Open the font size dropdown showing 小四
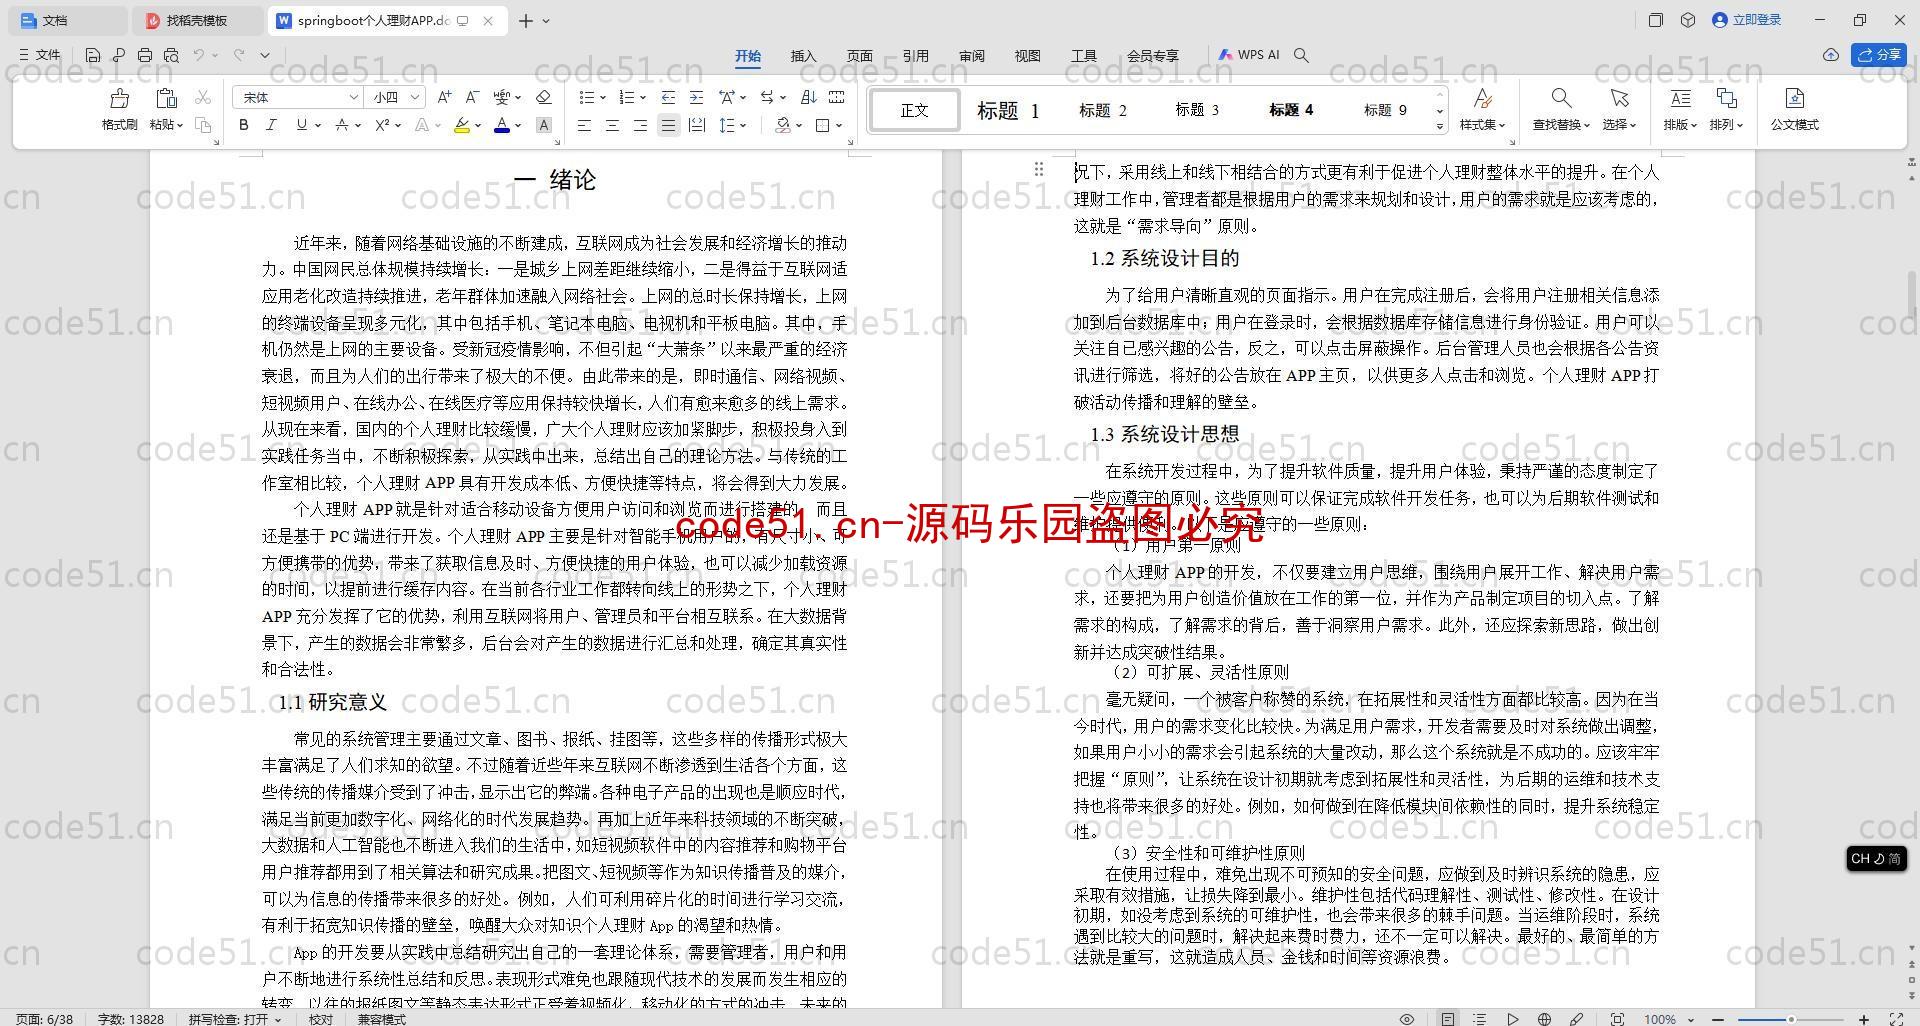Image resolution: width=1920 pixels, height=1026 pixels. pyautogui.click(x=415, y=97)
